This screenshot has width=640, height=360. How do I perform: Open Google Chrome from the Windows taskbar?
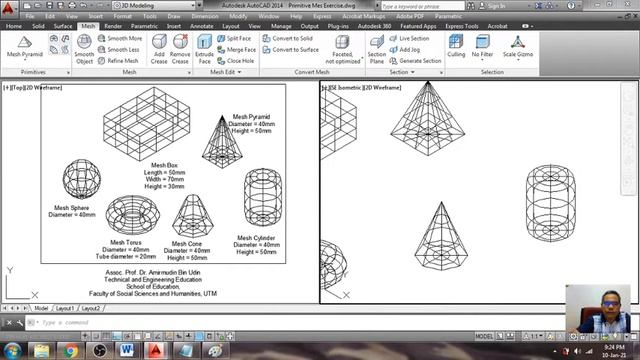pyautogui.click(x=70, y=351)
